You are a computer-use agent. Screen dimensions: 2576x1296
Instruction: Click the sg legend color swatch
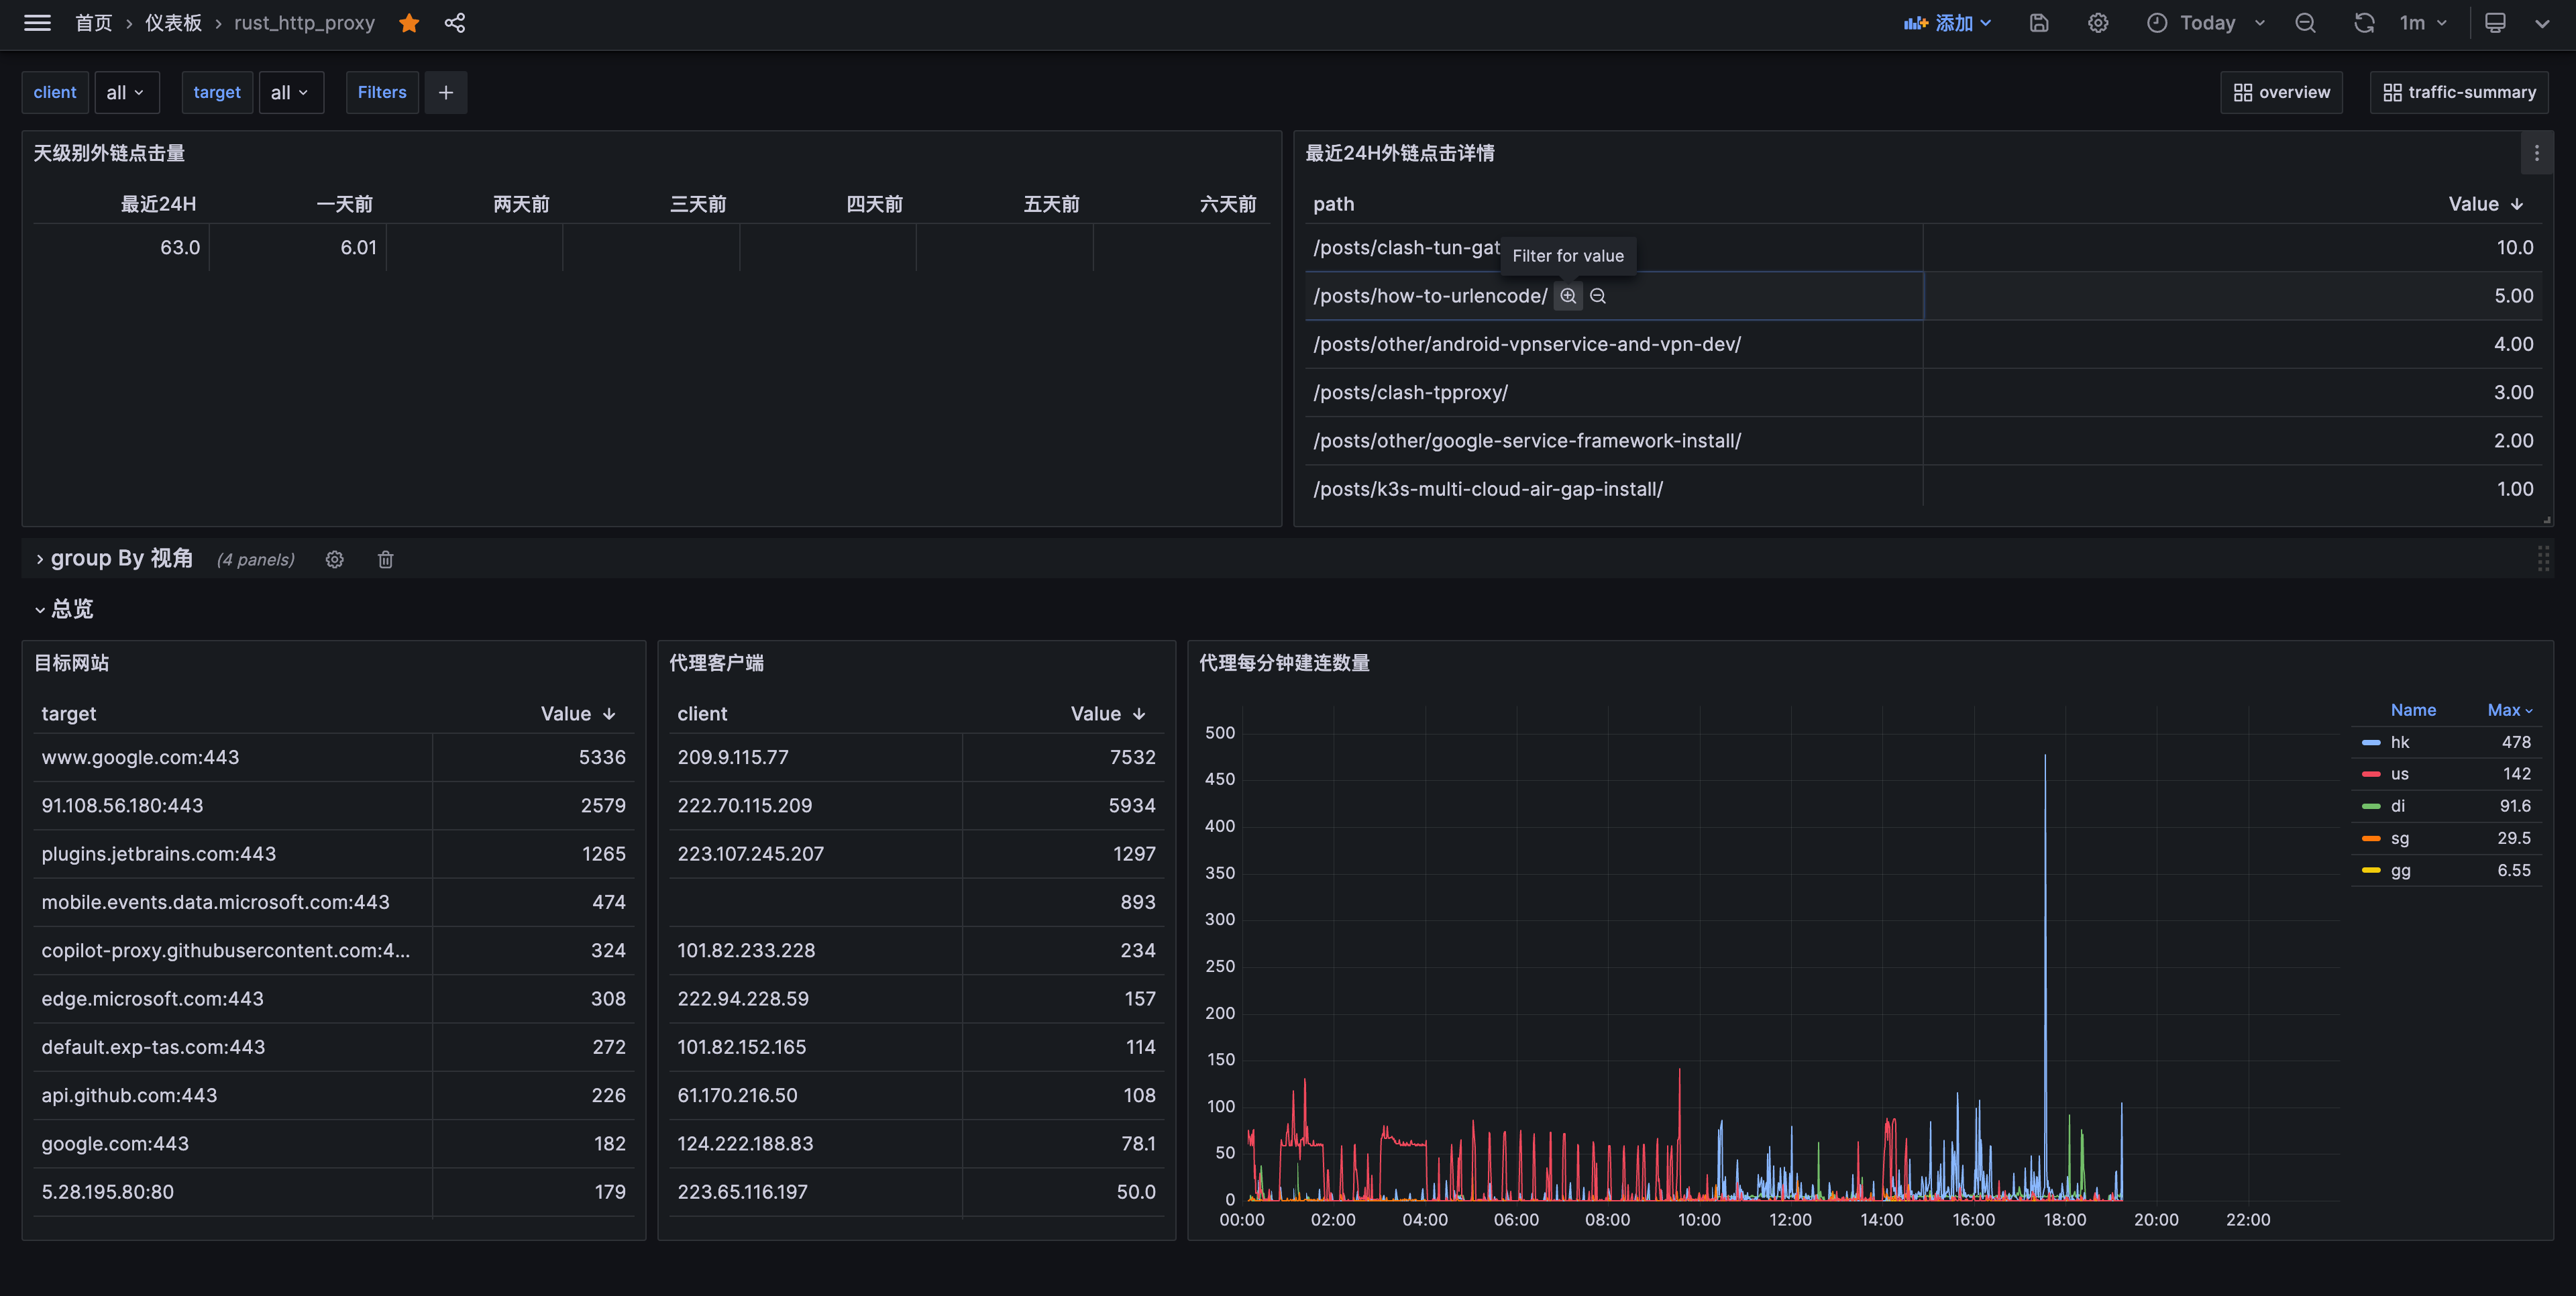pos(2371,838)
